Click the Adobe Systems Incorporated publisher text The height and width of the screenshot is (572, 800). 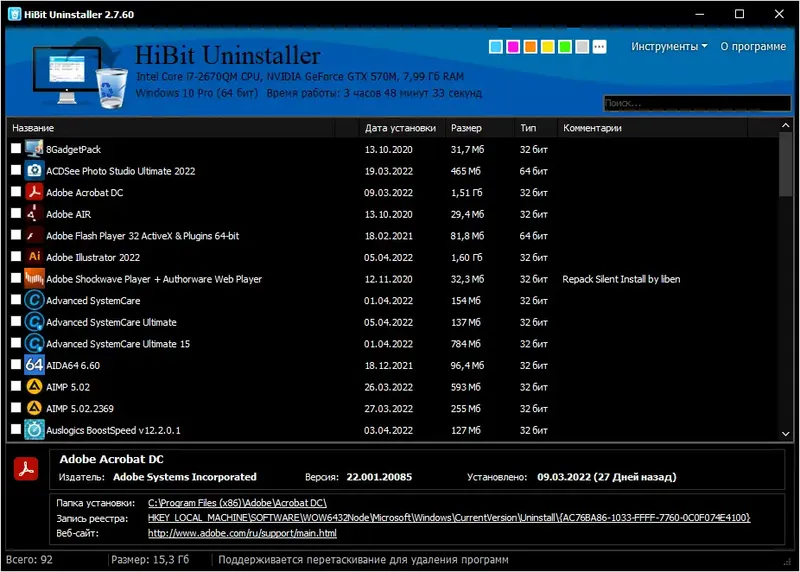185,477
